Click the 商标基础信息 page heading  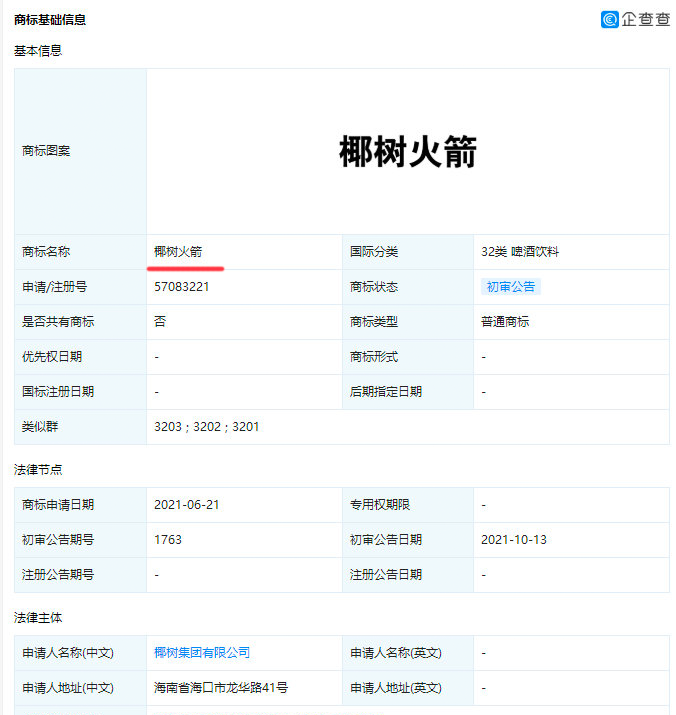[50, 20]
